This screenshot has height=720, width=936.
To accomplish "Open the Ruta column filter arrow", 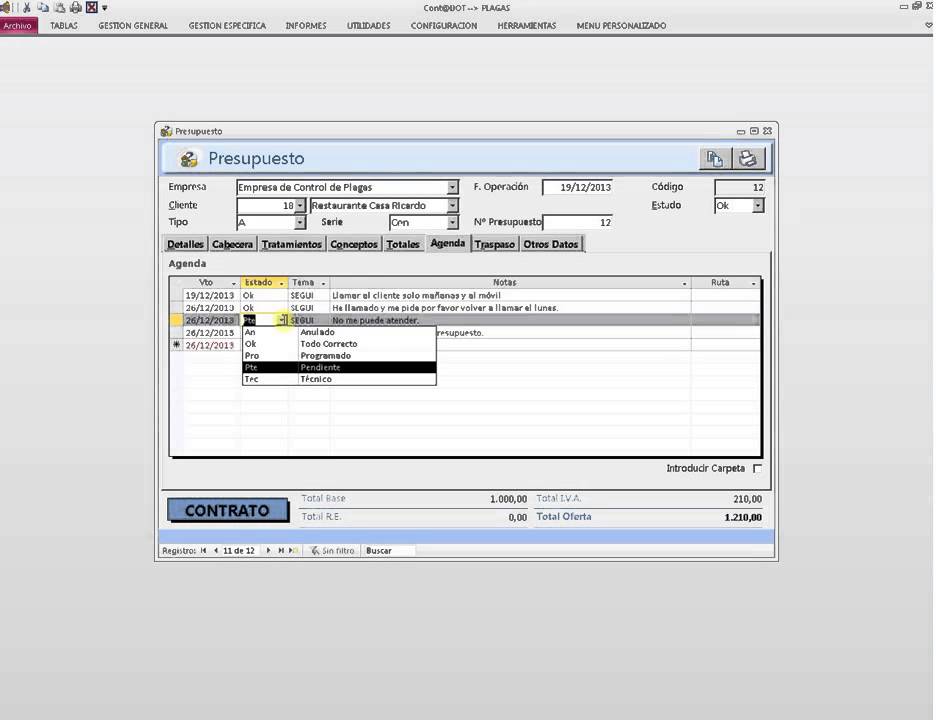I will coord(754,283).
